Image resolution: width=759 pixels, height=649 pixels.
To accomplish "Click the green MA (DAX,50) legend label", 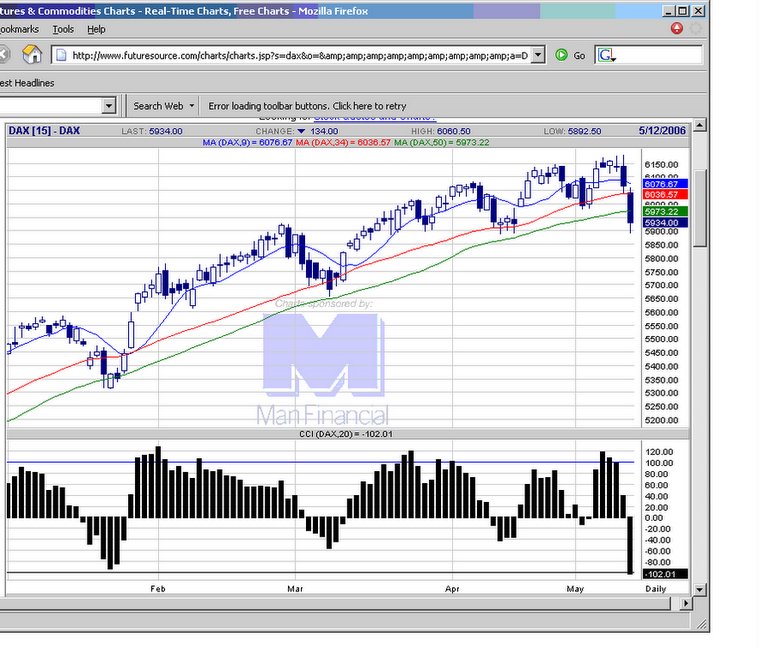I will 441,143.
